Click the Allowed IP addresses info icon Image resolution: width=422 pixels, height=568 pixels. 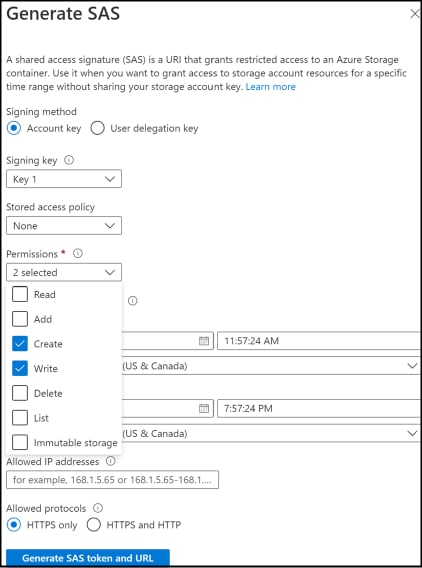111,461
